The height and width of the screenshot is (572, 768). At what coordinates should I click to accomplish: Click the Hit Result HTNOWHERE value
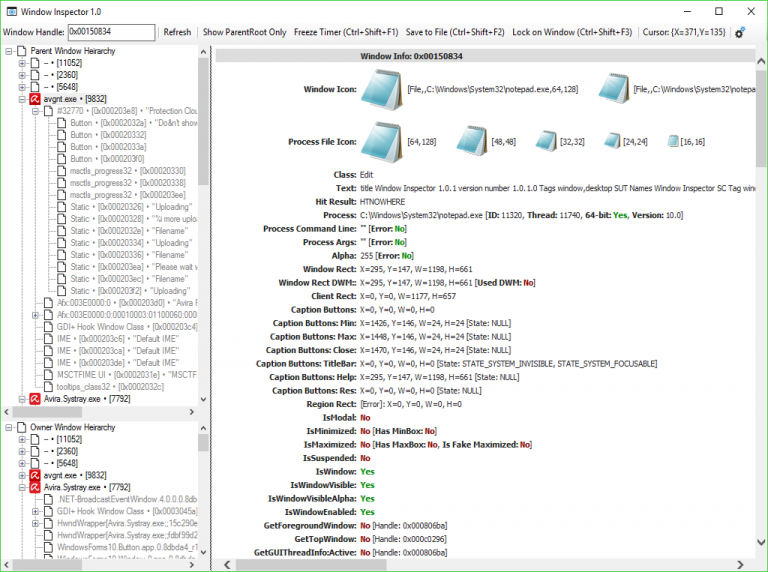(x=383, y=202)
